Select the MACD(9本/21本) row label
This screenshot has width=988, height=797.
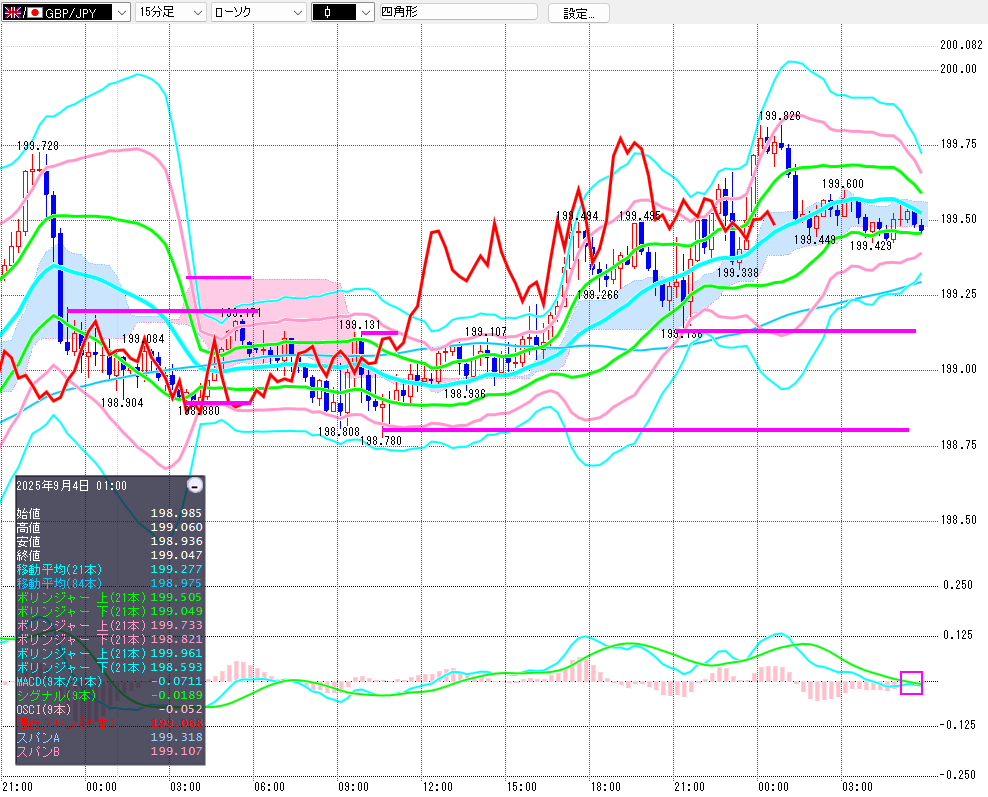pyautogui.click(x=59, y=681)
